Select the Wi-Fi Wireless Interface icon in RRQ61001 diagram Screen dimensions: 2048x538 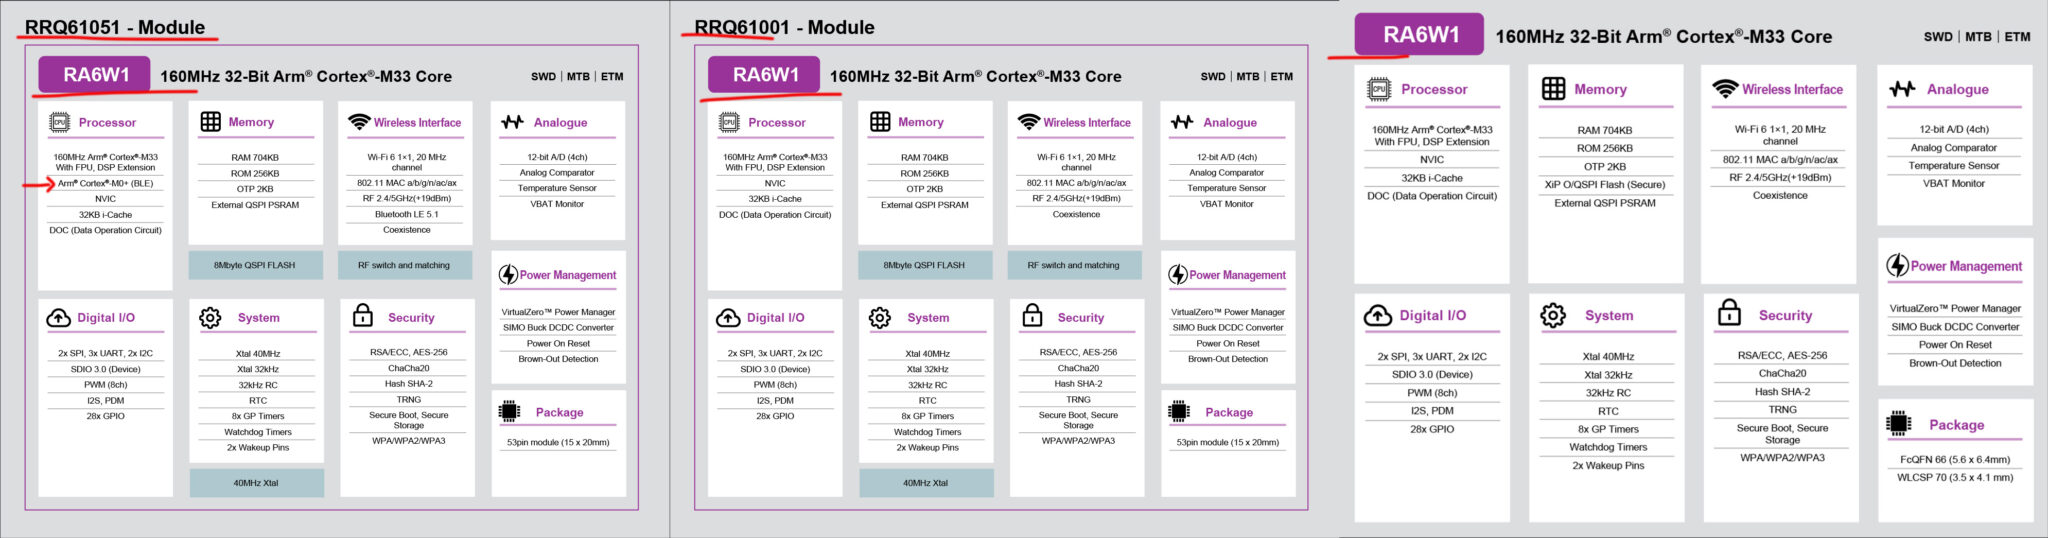[1029, 122]
